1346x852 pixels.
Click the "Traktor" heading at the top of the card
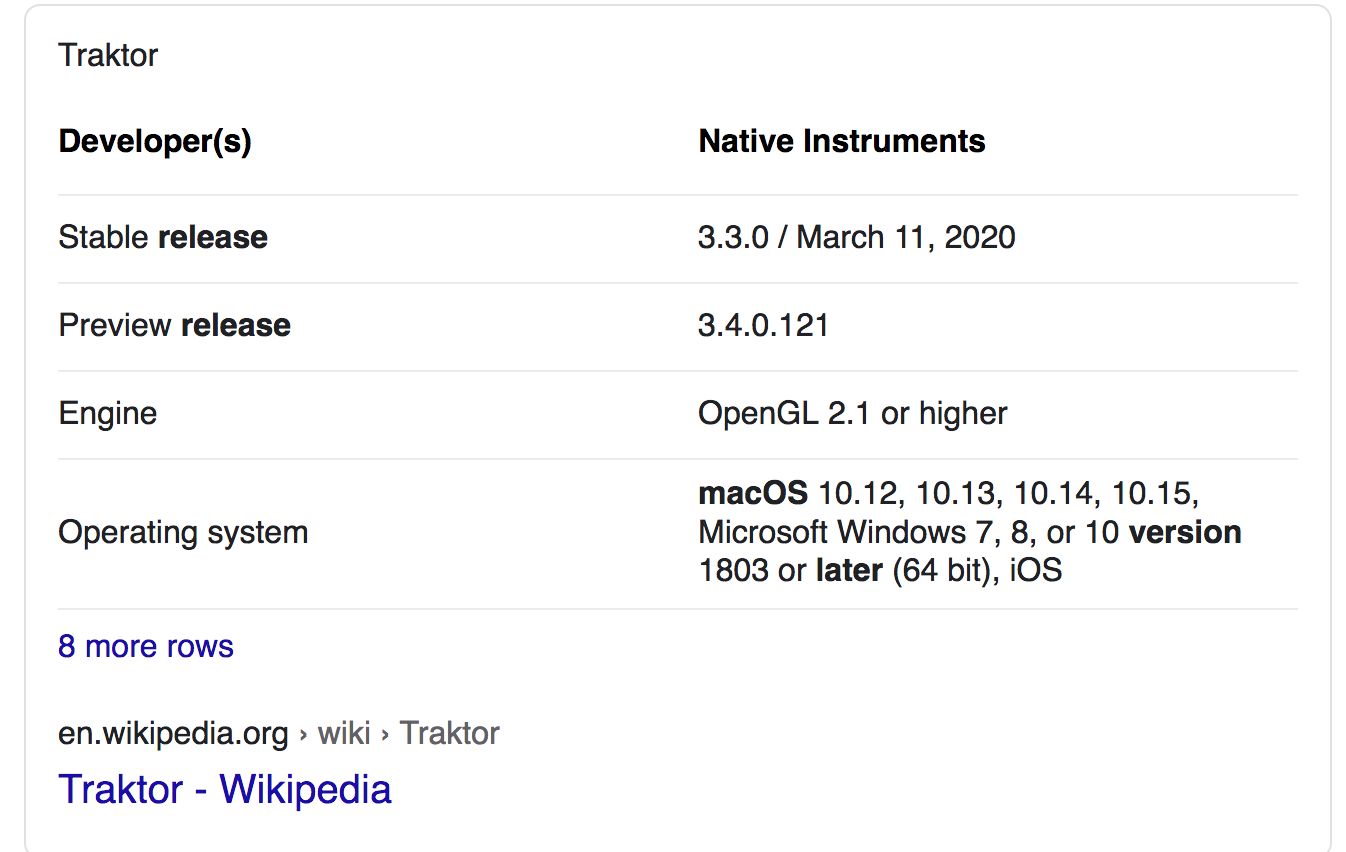108,54
